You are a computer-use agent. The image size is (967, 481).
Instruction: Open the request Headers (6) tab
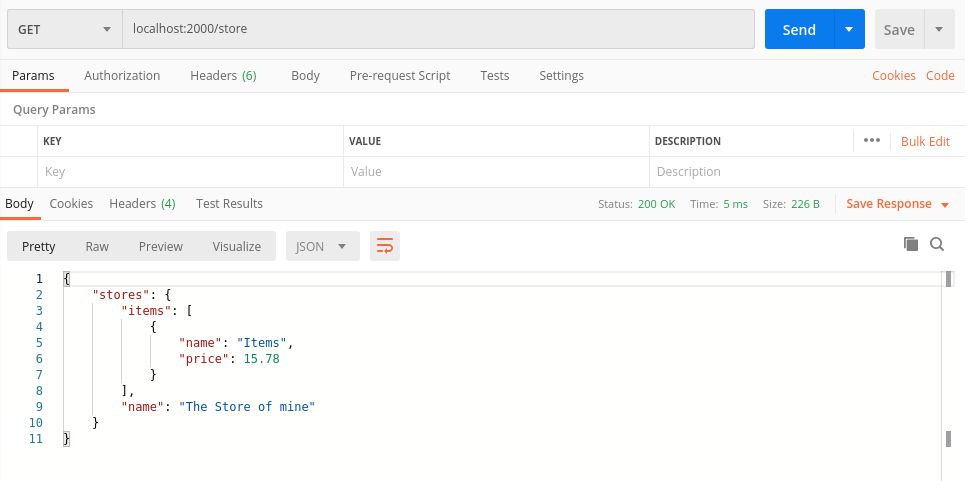pos(223,75)
